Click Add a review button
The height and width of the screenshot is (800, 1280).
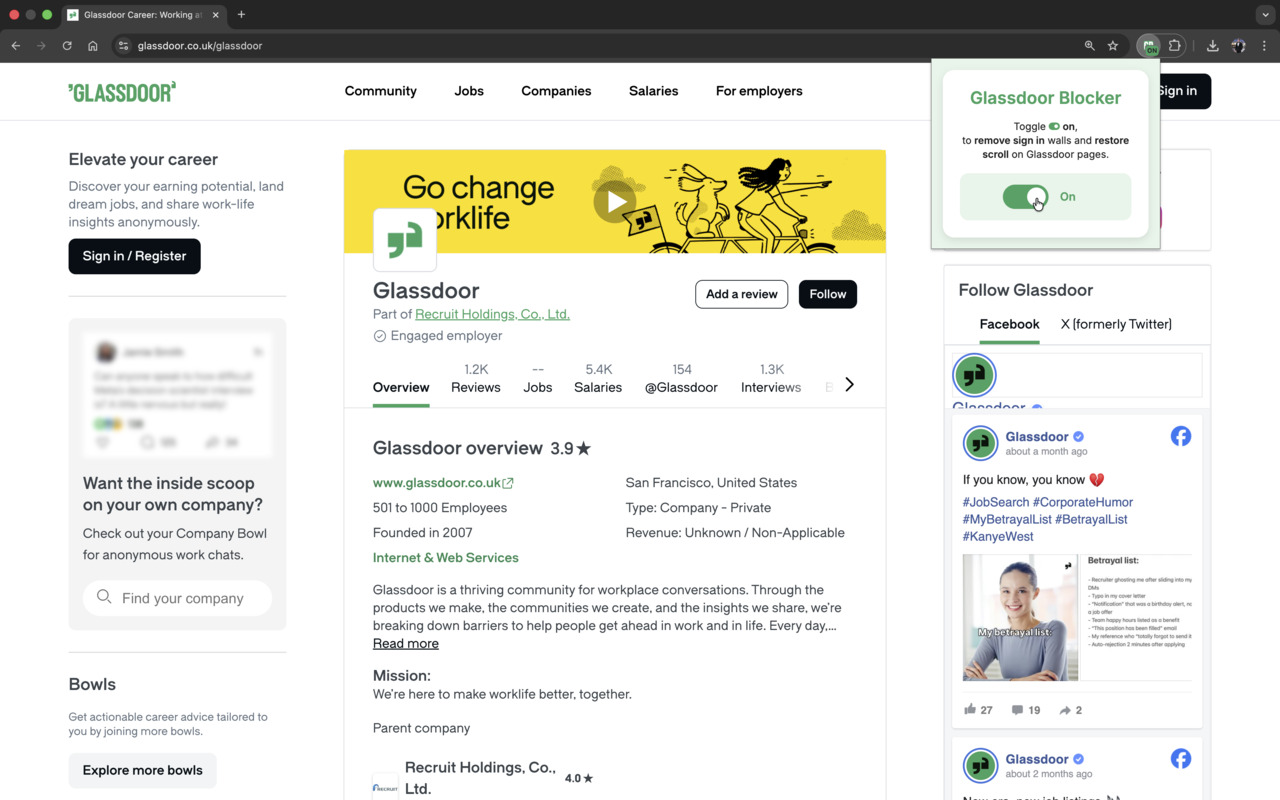click(x=742, y=294)
